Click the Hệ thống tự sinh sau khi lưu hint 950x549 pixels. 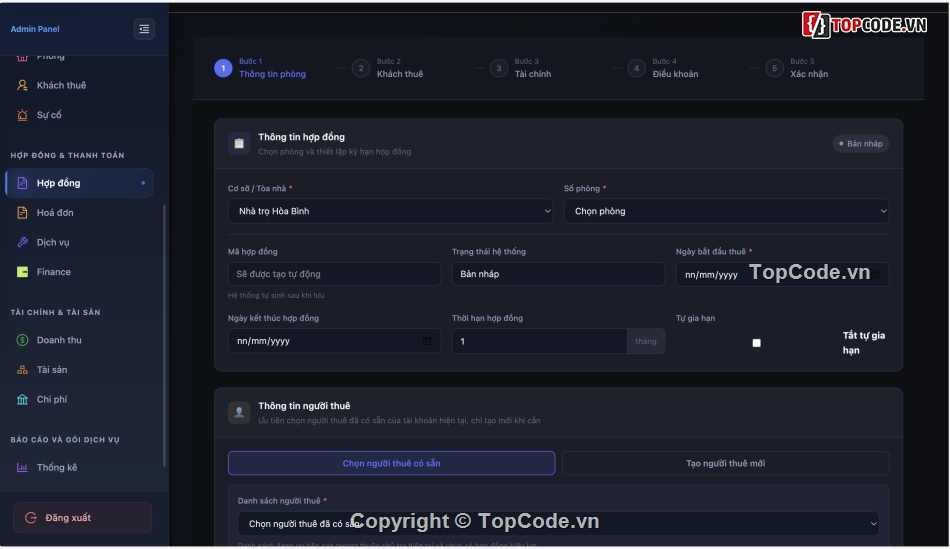point(276,296)
